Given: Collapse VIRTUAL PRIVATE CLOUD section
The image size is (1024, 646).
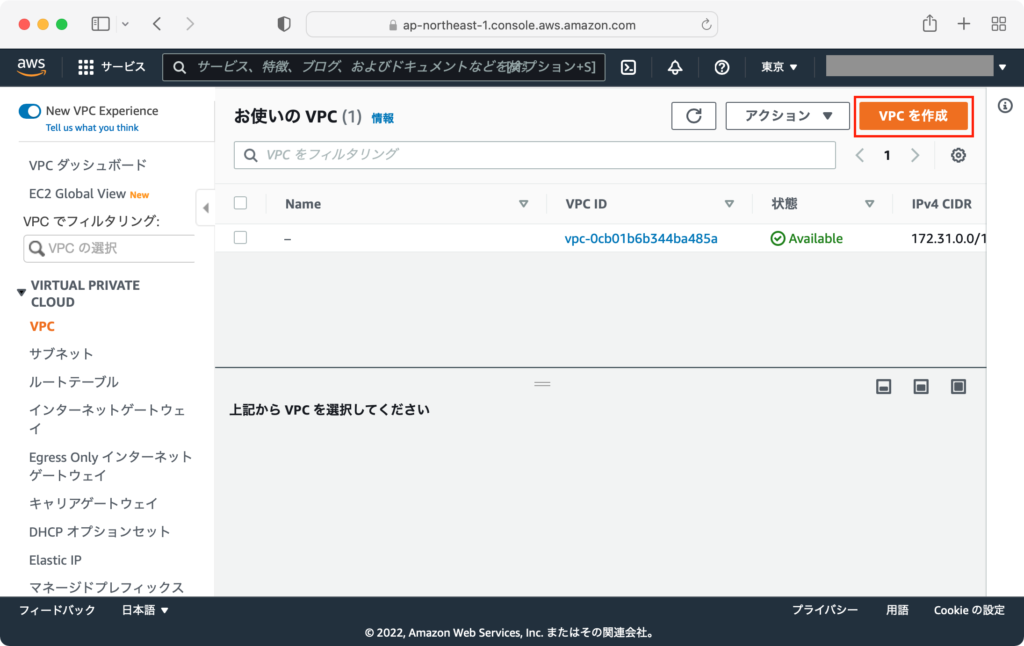Looking at the screenshot, I should [x=22, y=292].
